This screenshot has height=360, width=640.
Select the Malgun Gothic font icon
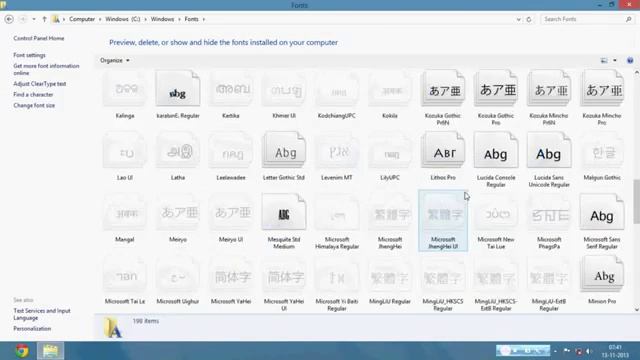pos(602,151)
